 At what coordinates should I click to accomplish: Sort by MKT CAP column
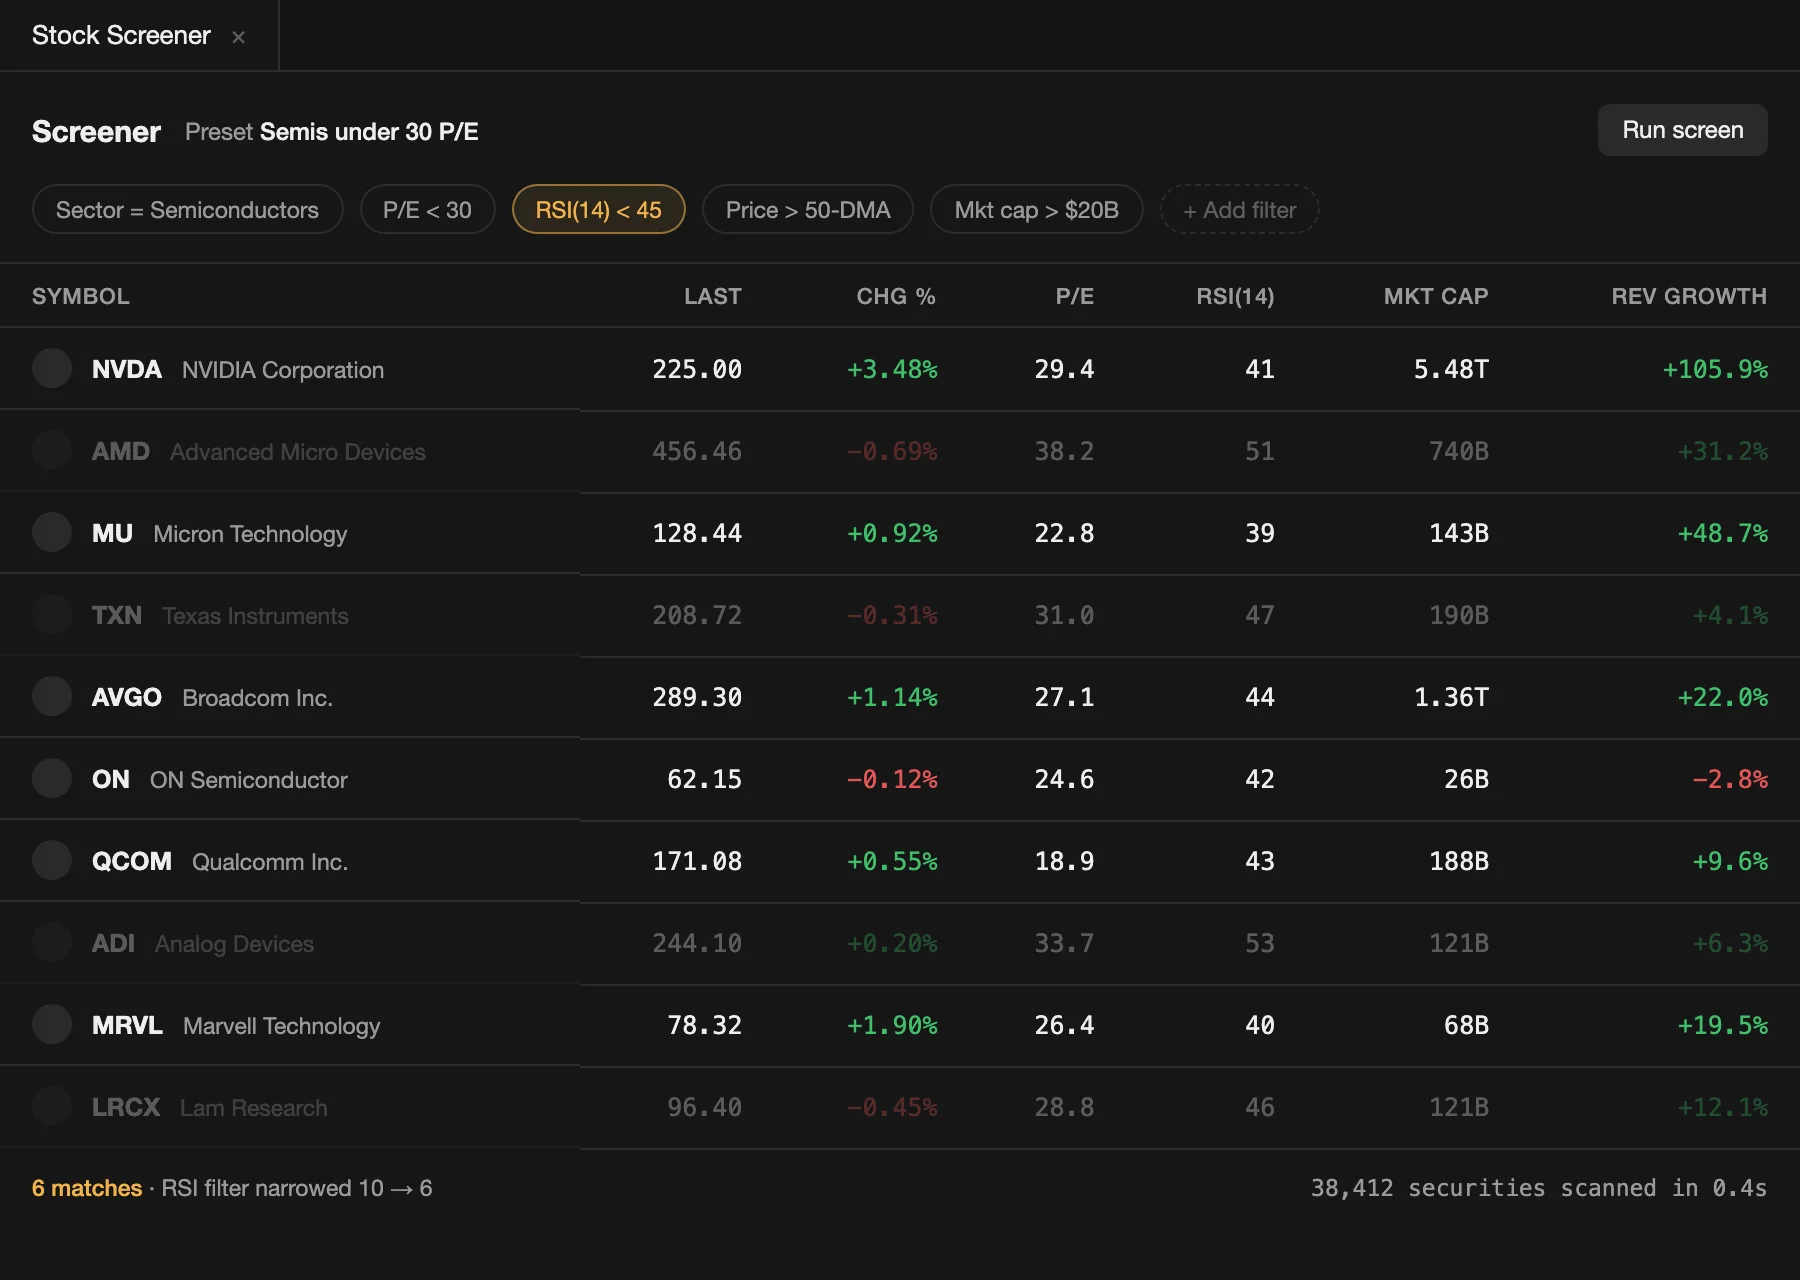(x=1436, y=296)
